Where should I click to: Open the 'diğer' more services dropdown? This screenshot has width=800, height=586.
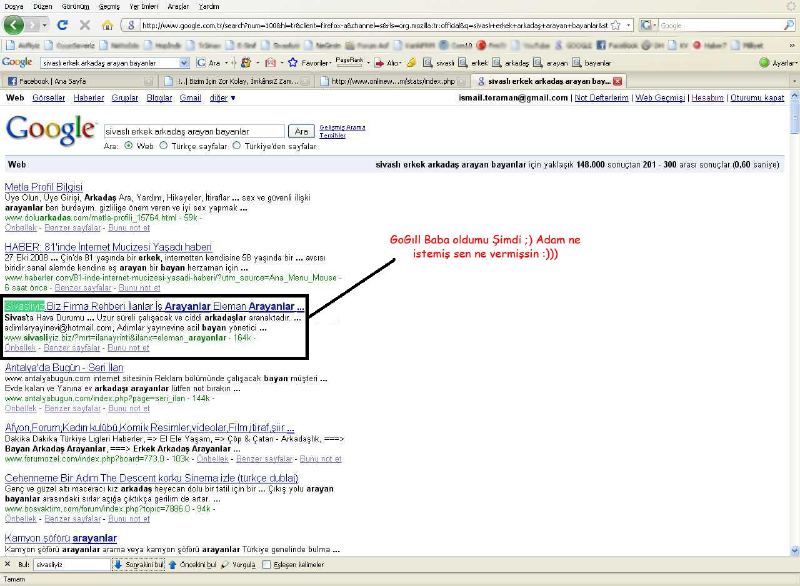coord(222,98)
